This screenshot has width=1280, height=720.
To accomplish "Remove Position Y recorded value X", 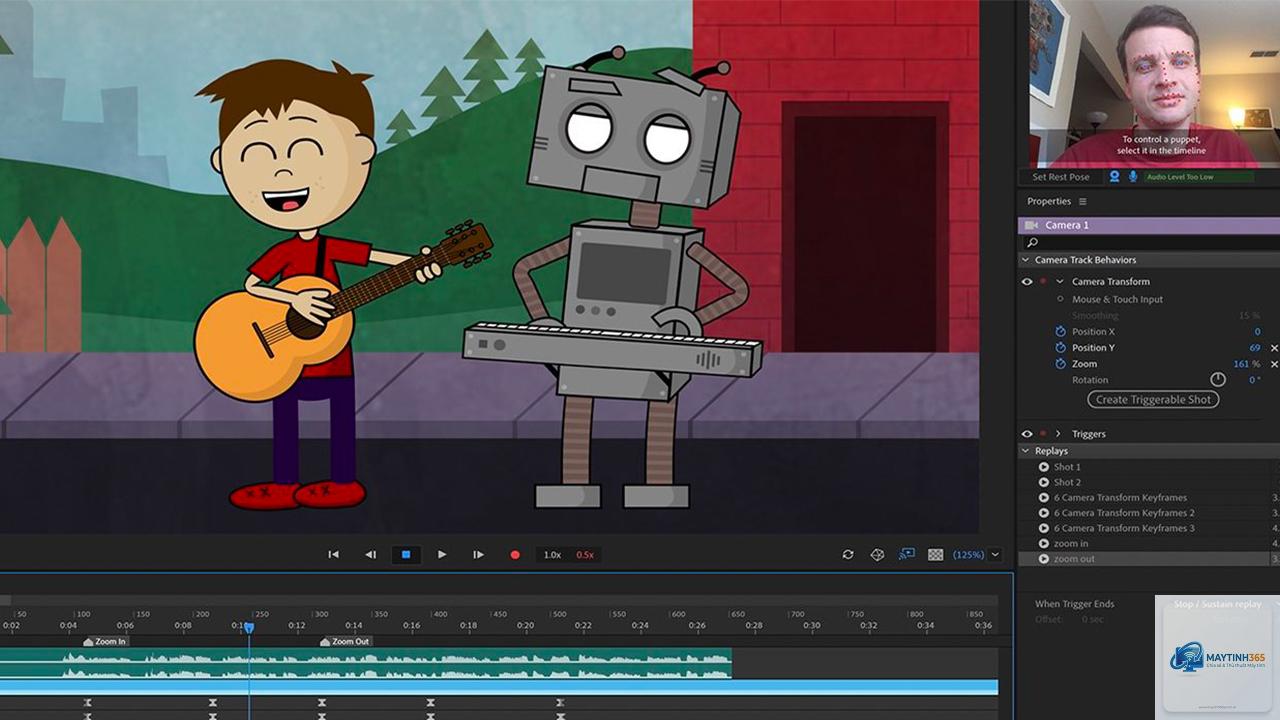I will [1274, 348].
